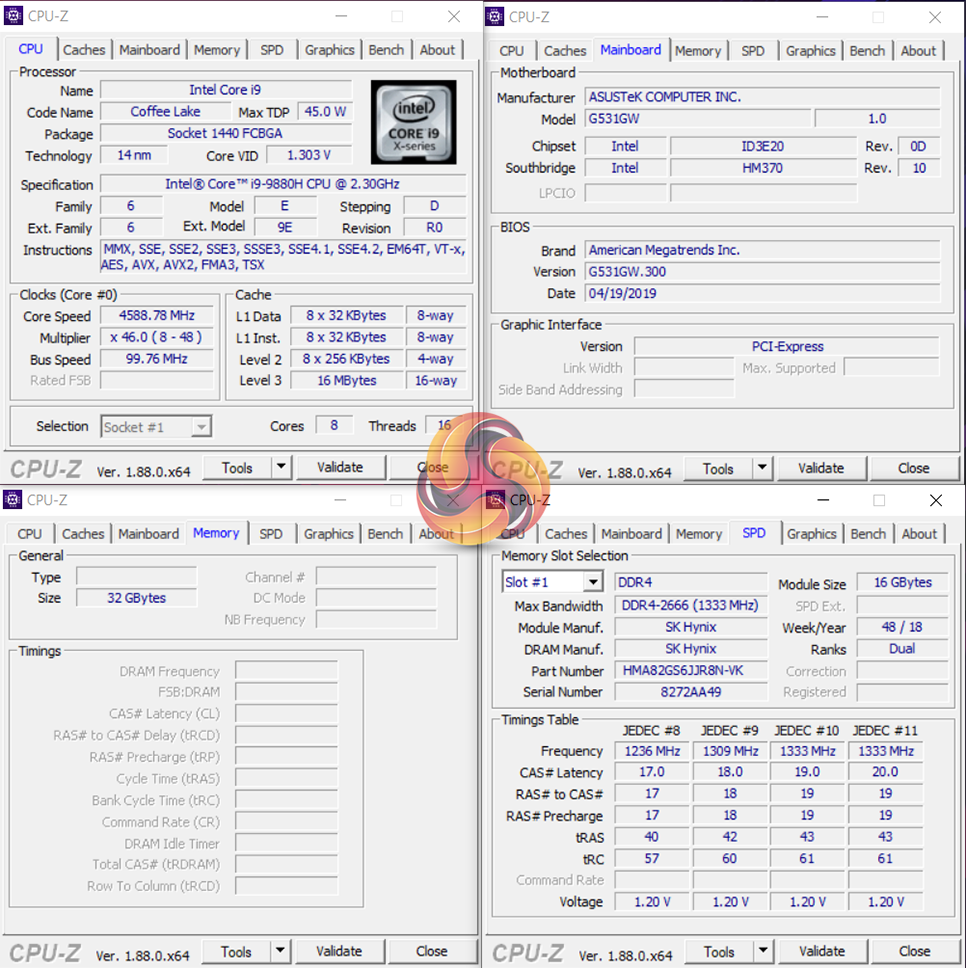Click the BIOS date field 04/19/2019
Viewport: 966px width, 968px height.
tap(762, 293)
